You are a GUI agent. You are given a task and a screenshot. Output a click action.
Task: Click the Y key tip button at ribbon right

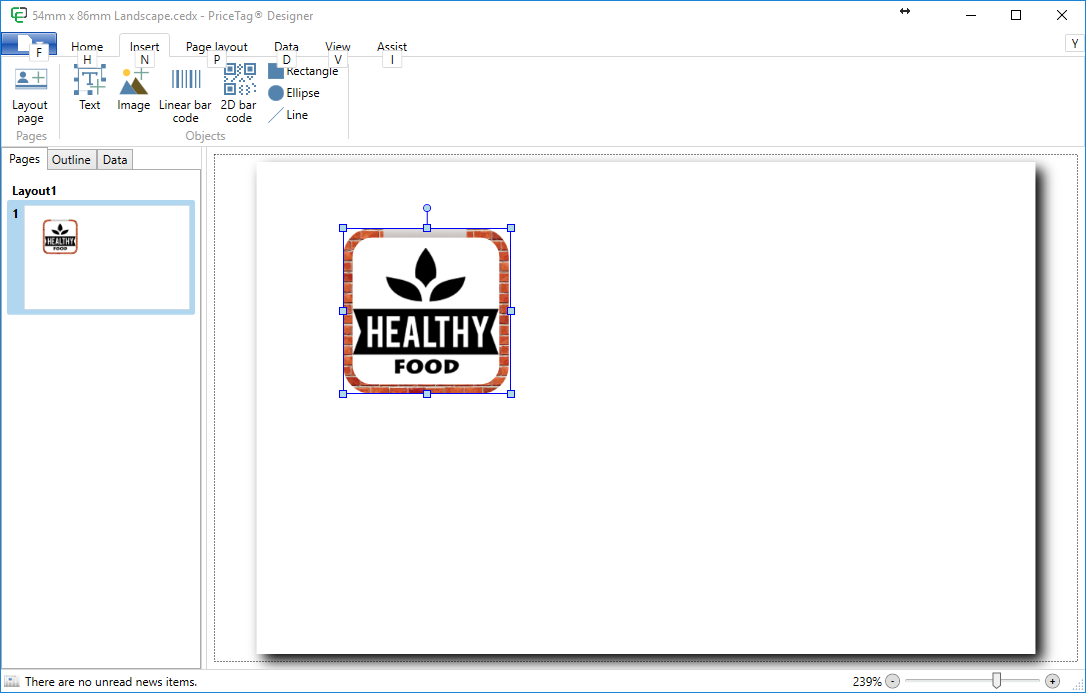[1075, 43]
